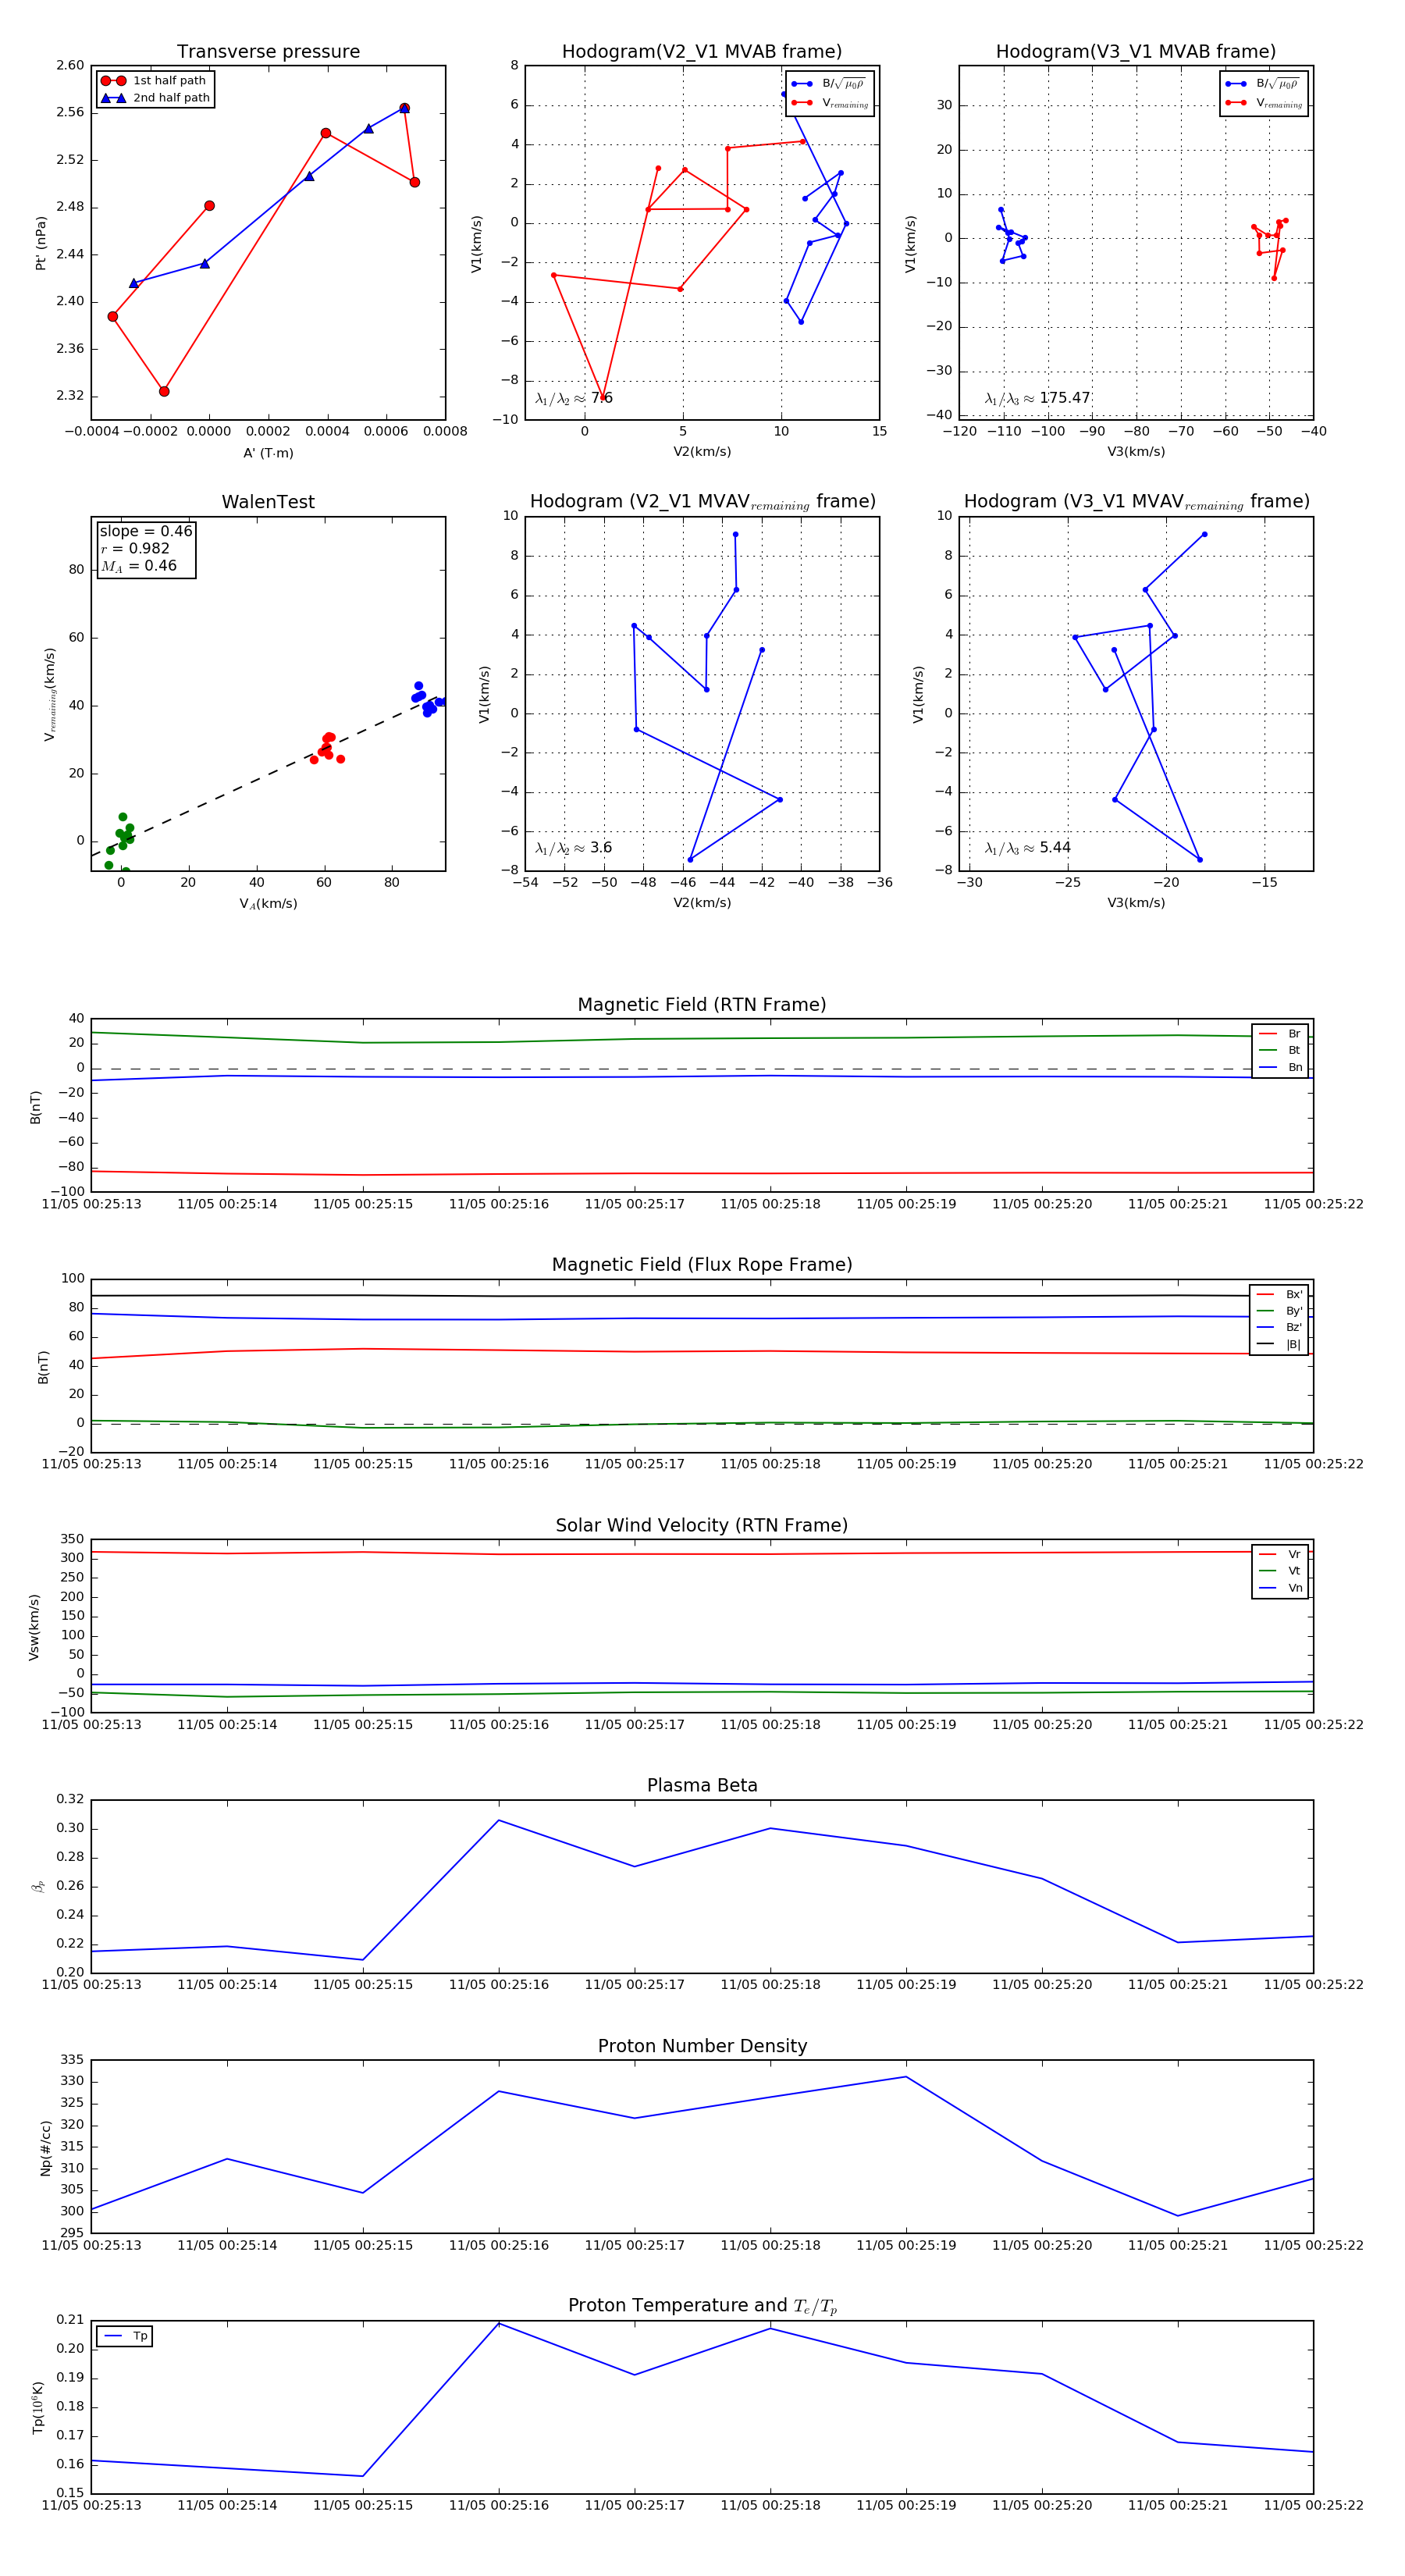Click 'Hodogram (V2_V1 MVAV remaining frame)' title
1405x2576 pixels.
tap(702, 502)
